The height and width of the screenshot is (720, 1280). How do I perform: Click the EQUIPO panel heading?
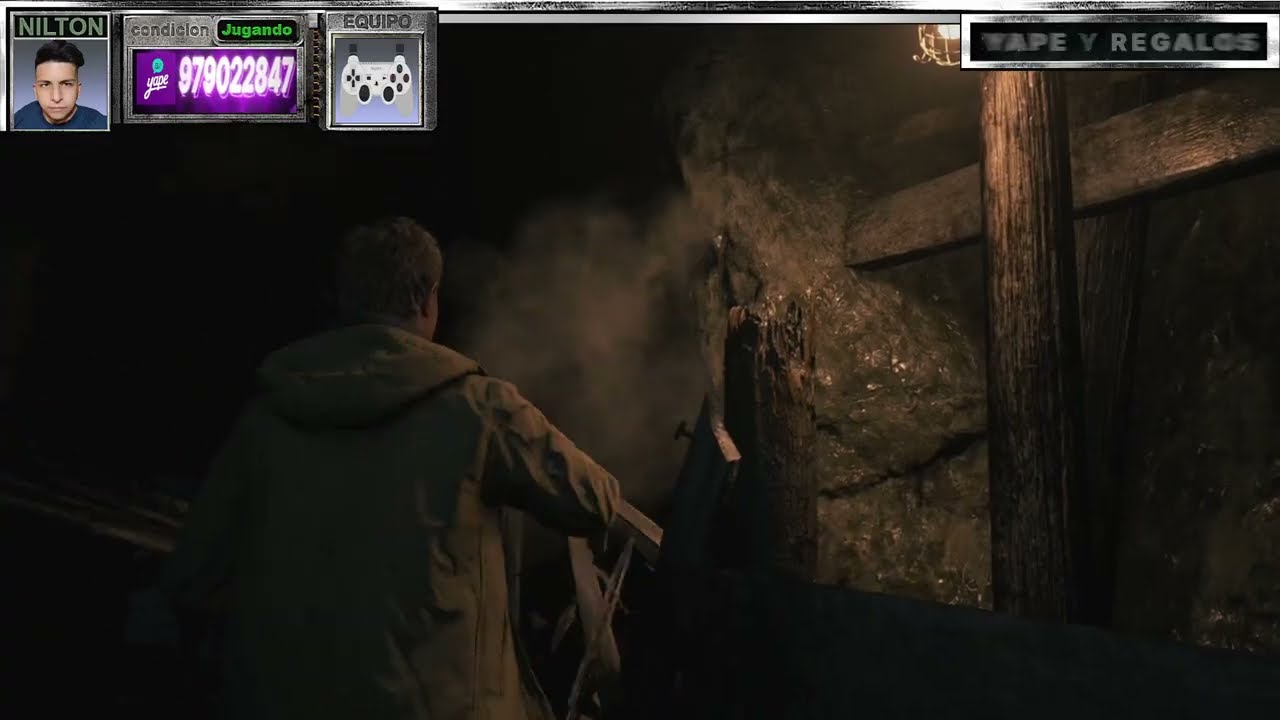378,22
